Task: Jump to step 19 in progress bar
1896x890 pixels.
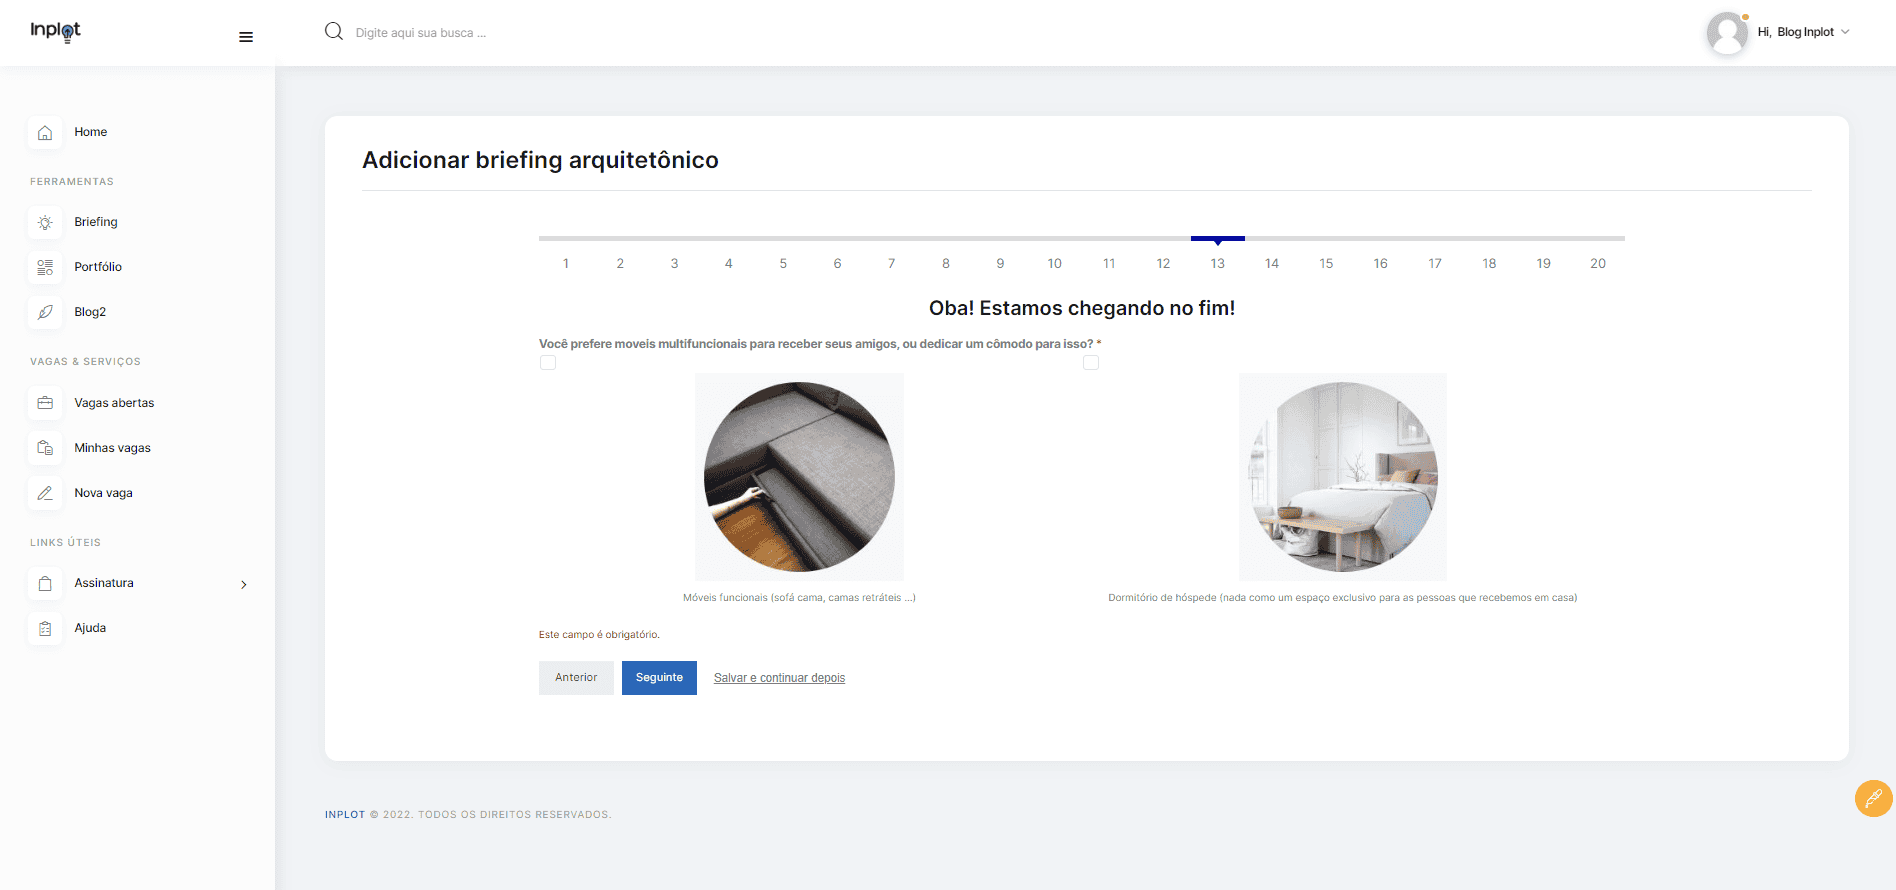Action: pos(1544,263)
